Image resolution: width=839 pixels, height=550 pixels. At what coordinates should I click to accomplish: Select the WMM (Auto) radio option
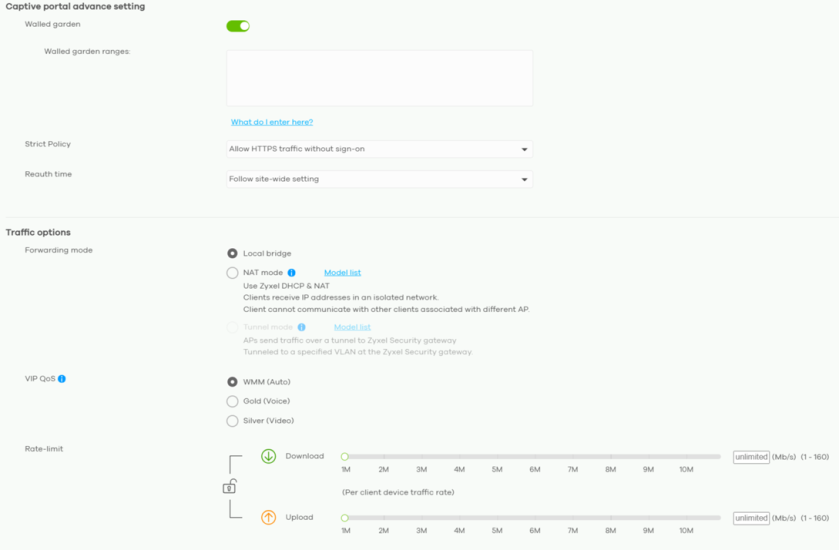click(x=232, y=382)
